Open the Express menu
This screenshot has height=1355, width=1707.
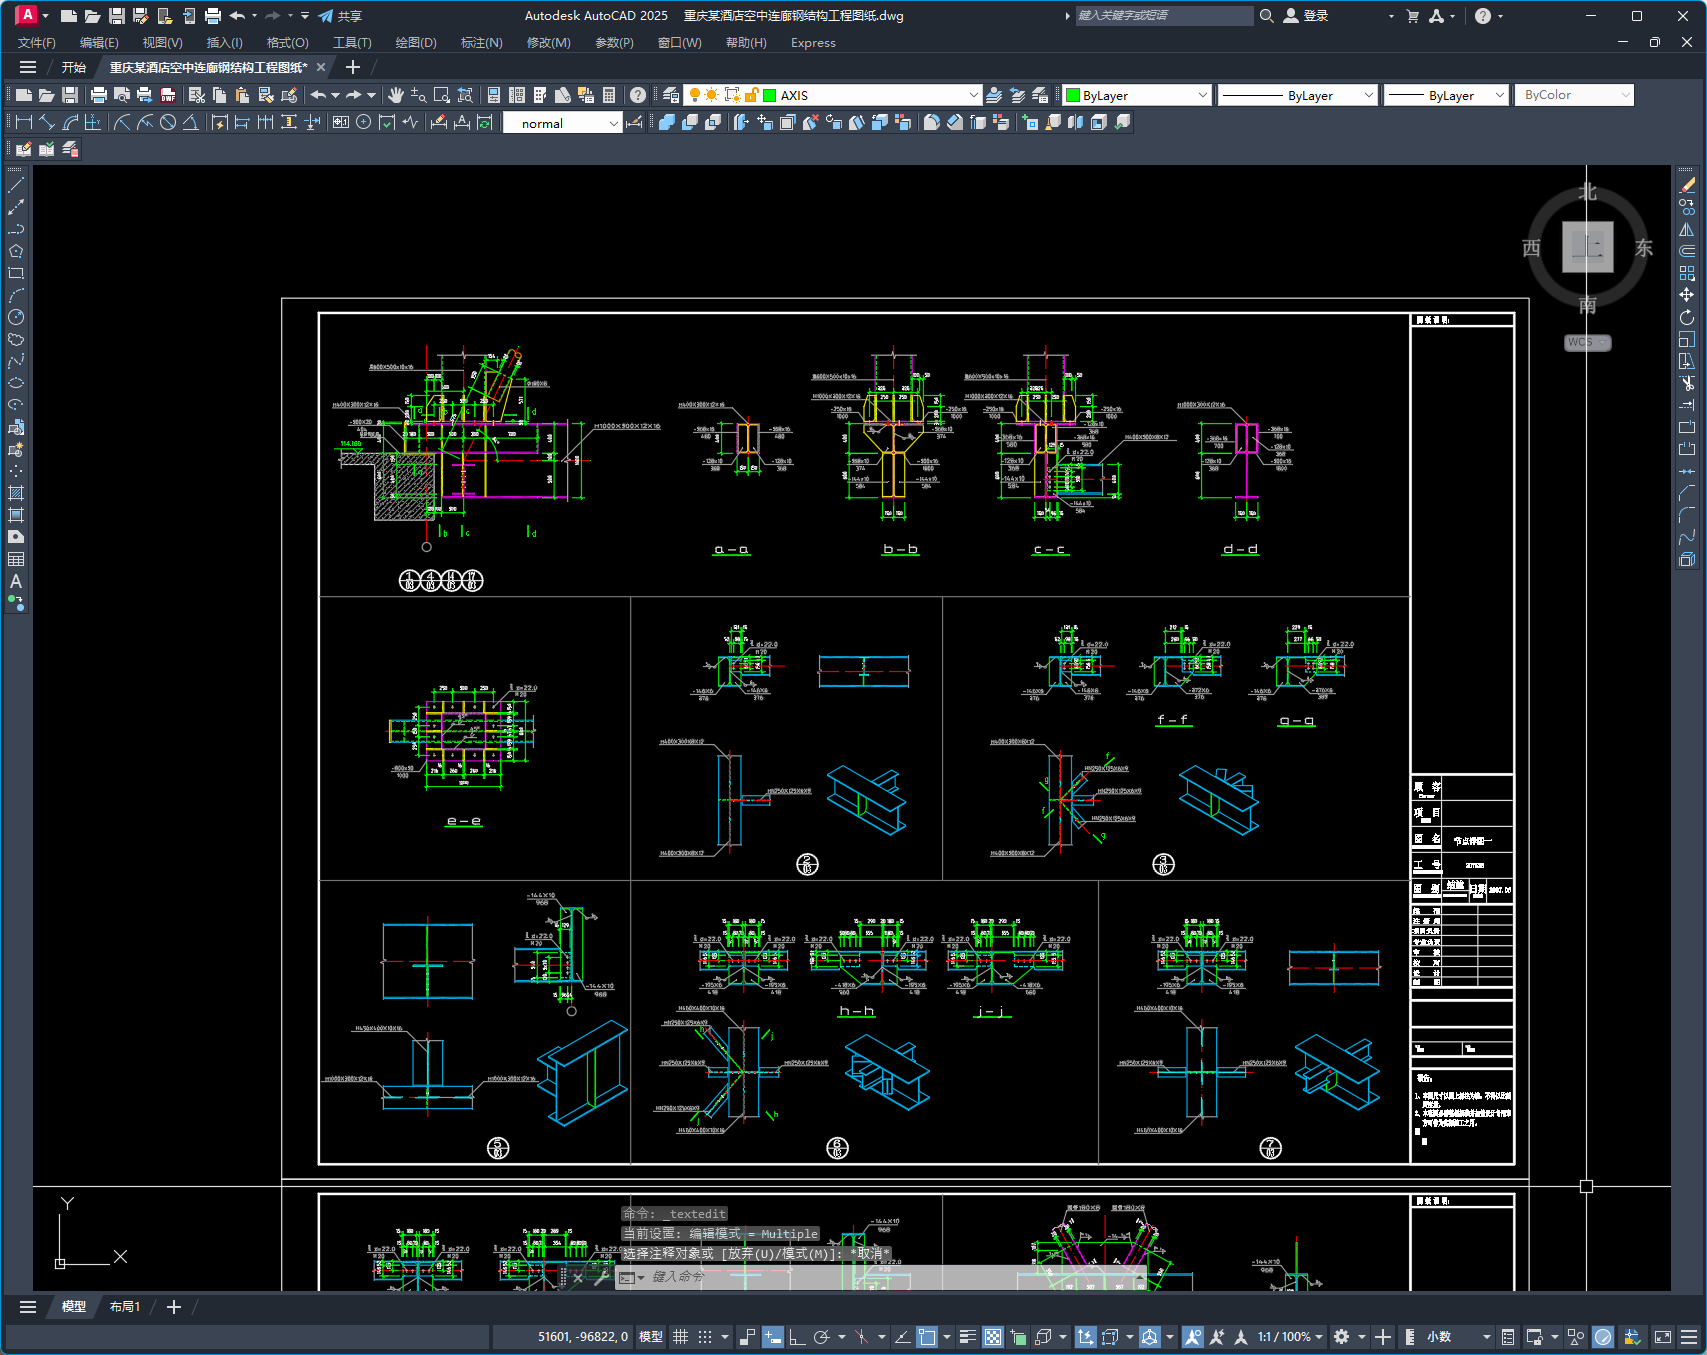pos(813,43)
